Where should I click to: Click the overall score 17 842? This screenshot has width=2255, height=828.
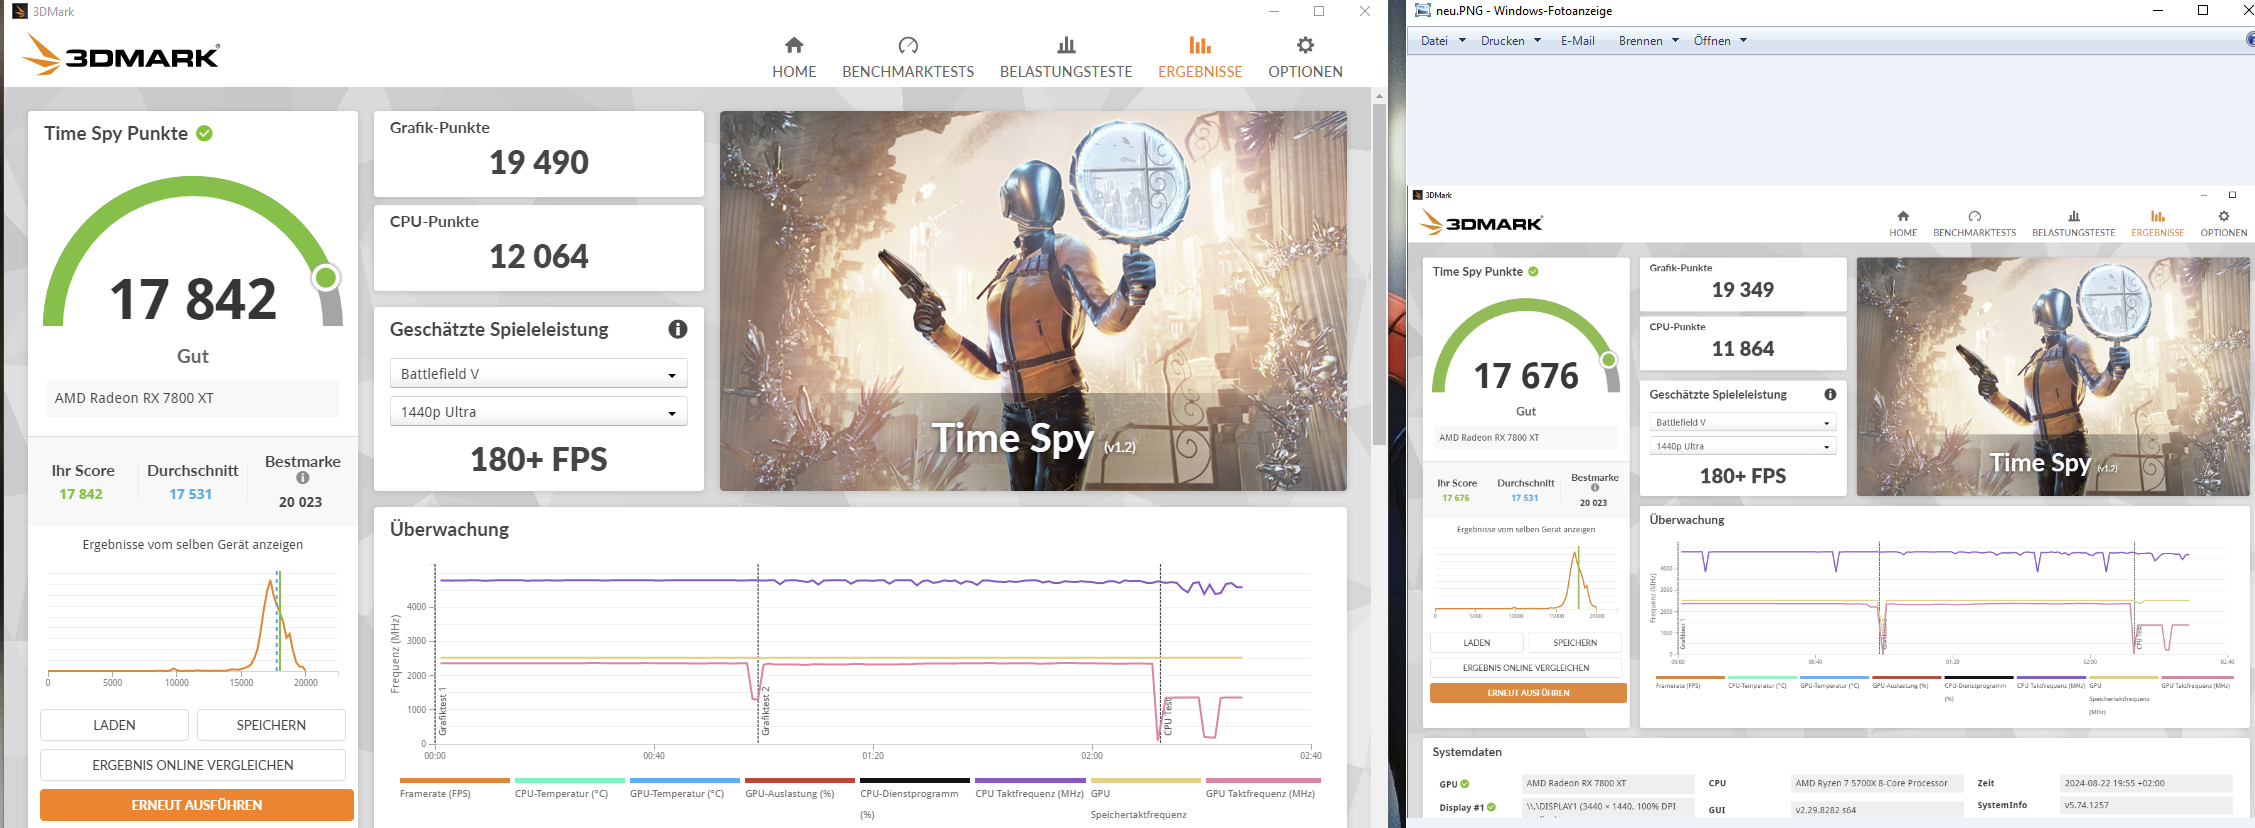pyautogui.click(x=193, y=300)
